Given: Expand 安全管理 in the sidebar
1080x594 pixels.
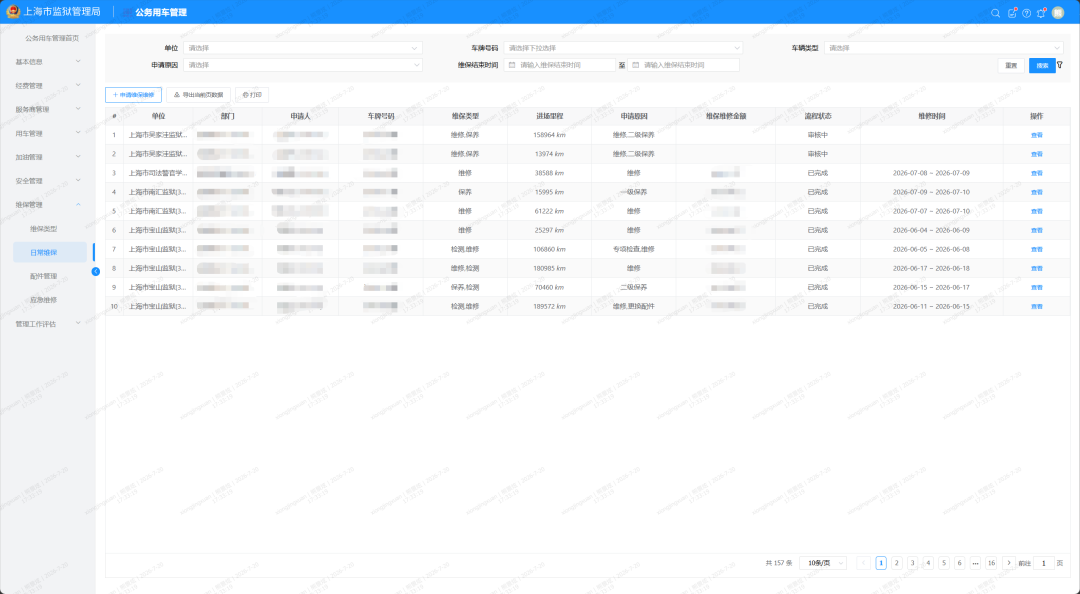Looking at the screenshot, I should coord(48,181).
